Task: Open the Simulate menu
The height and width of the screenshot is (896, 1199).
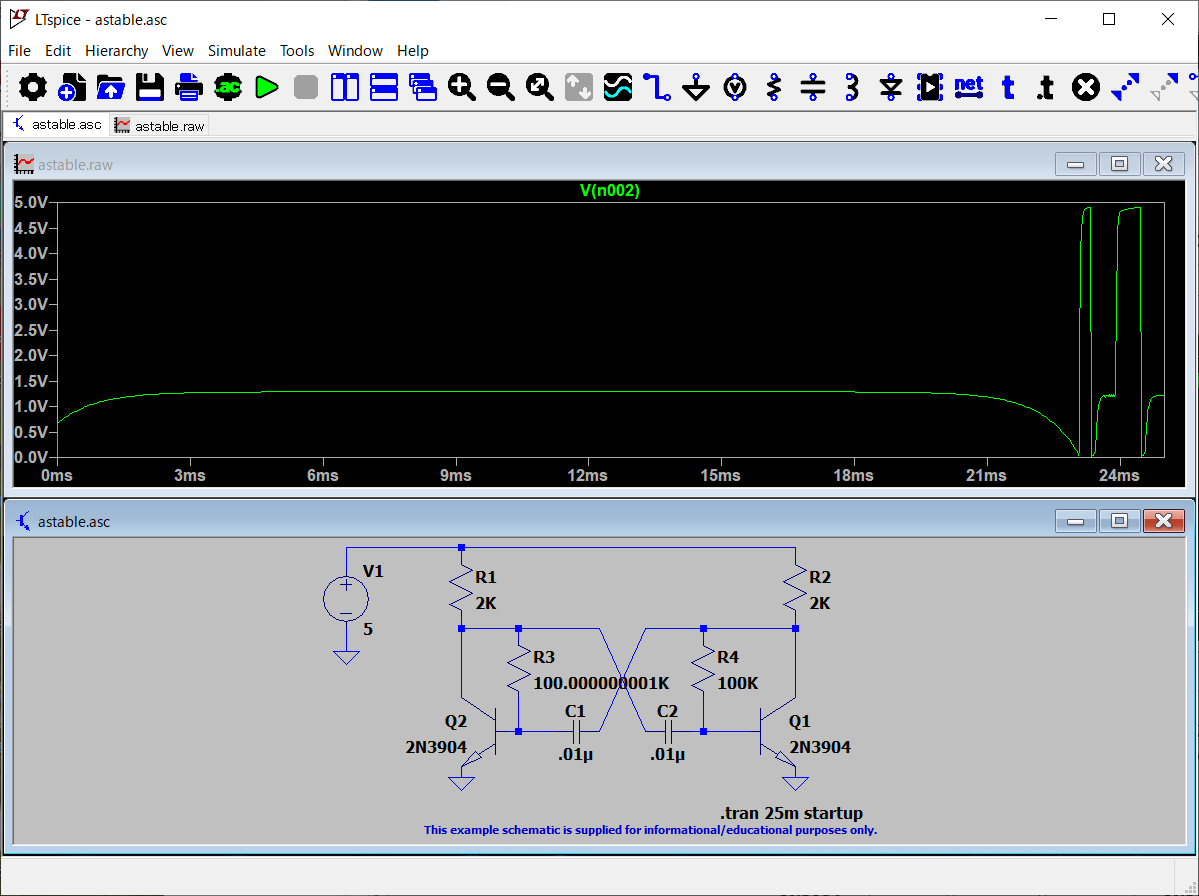Action: point(236,51)
